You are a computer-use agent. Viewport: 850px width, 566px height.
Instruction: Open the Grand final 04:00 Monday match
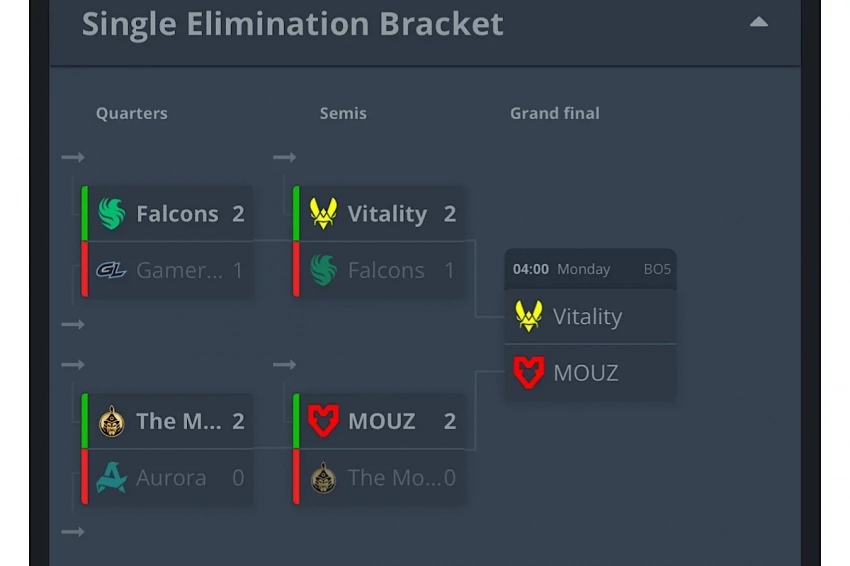[590, 269]
